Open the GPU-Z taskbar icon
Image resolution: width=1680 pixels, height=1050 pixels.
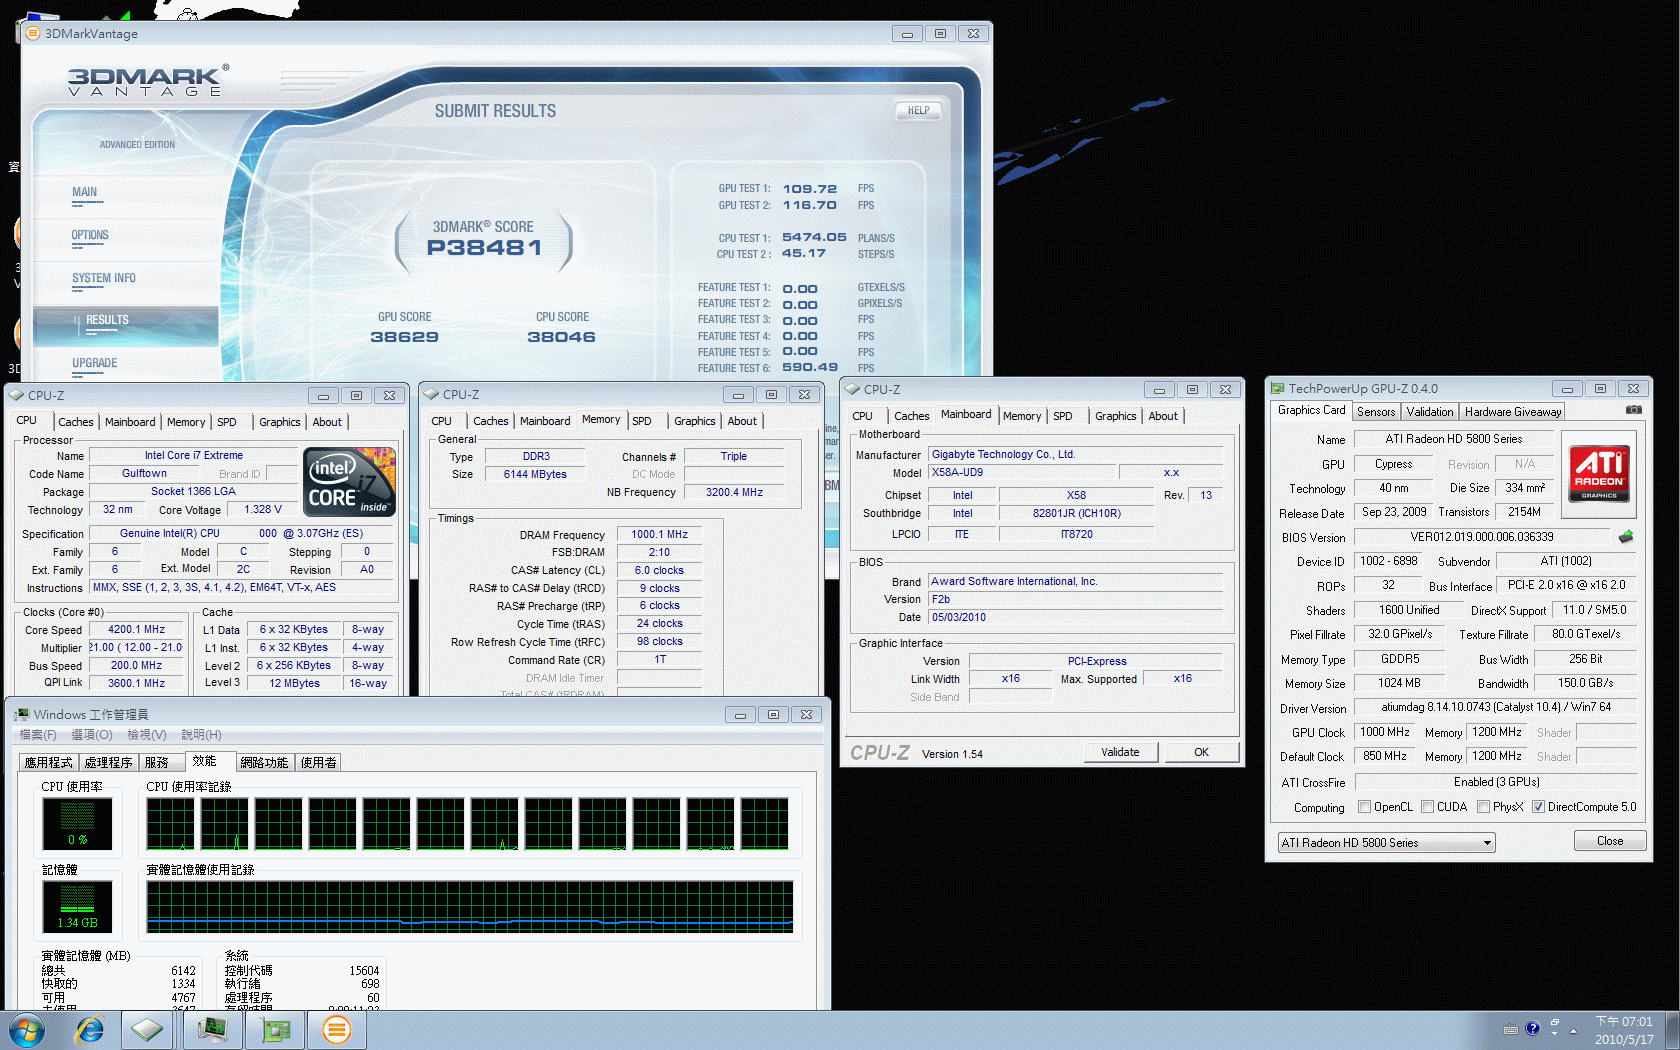274,1030
